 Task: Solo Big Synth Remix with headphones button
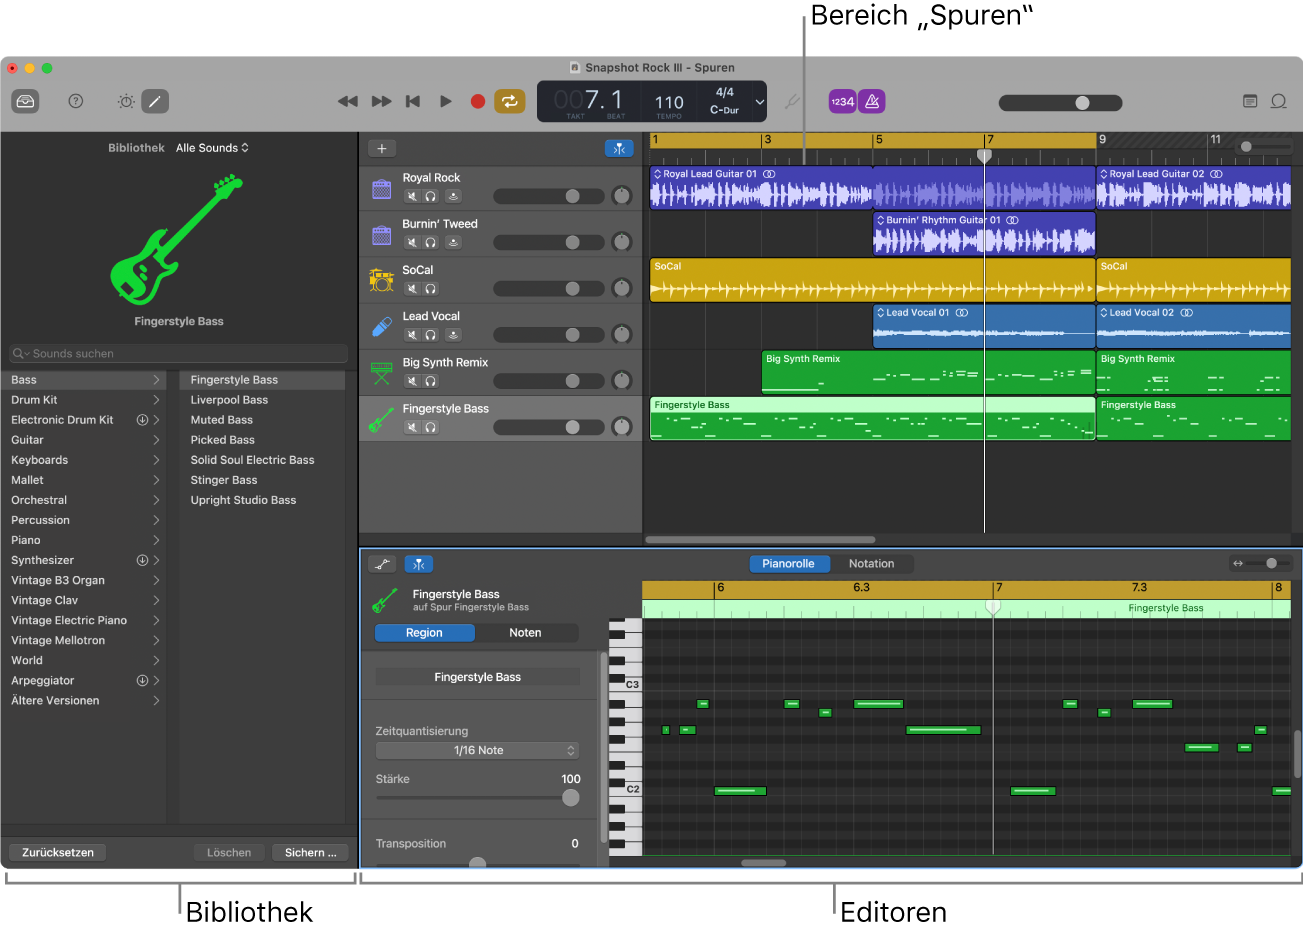[x=431, y=380]
